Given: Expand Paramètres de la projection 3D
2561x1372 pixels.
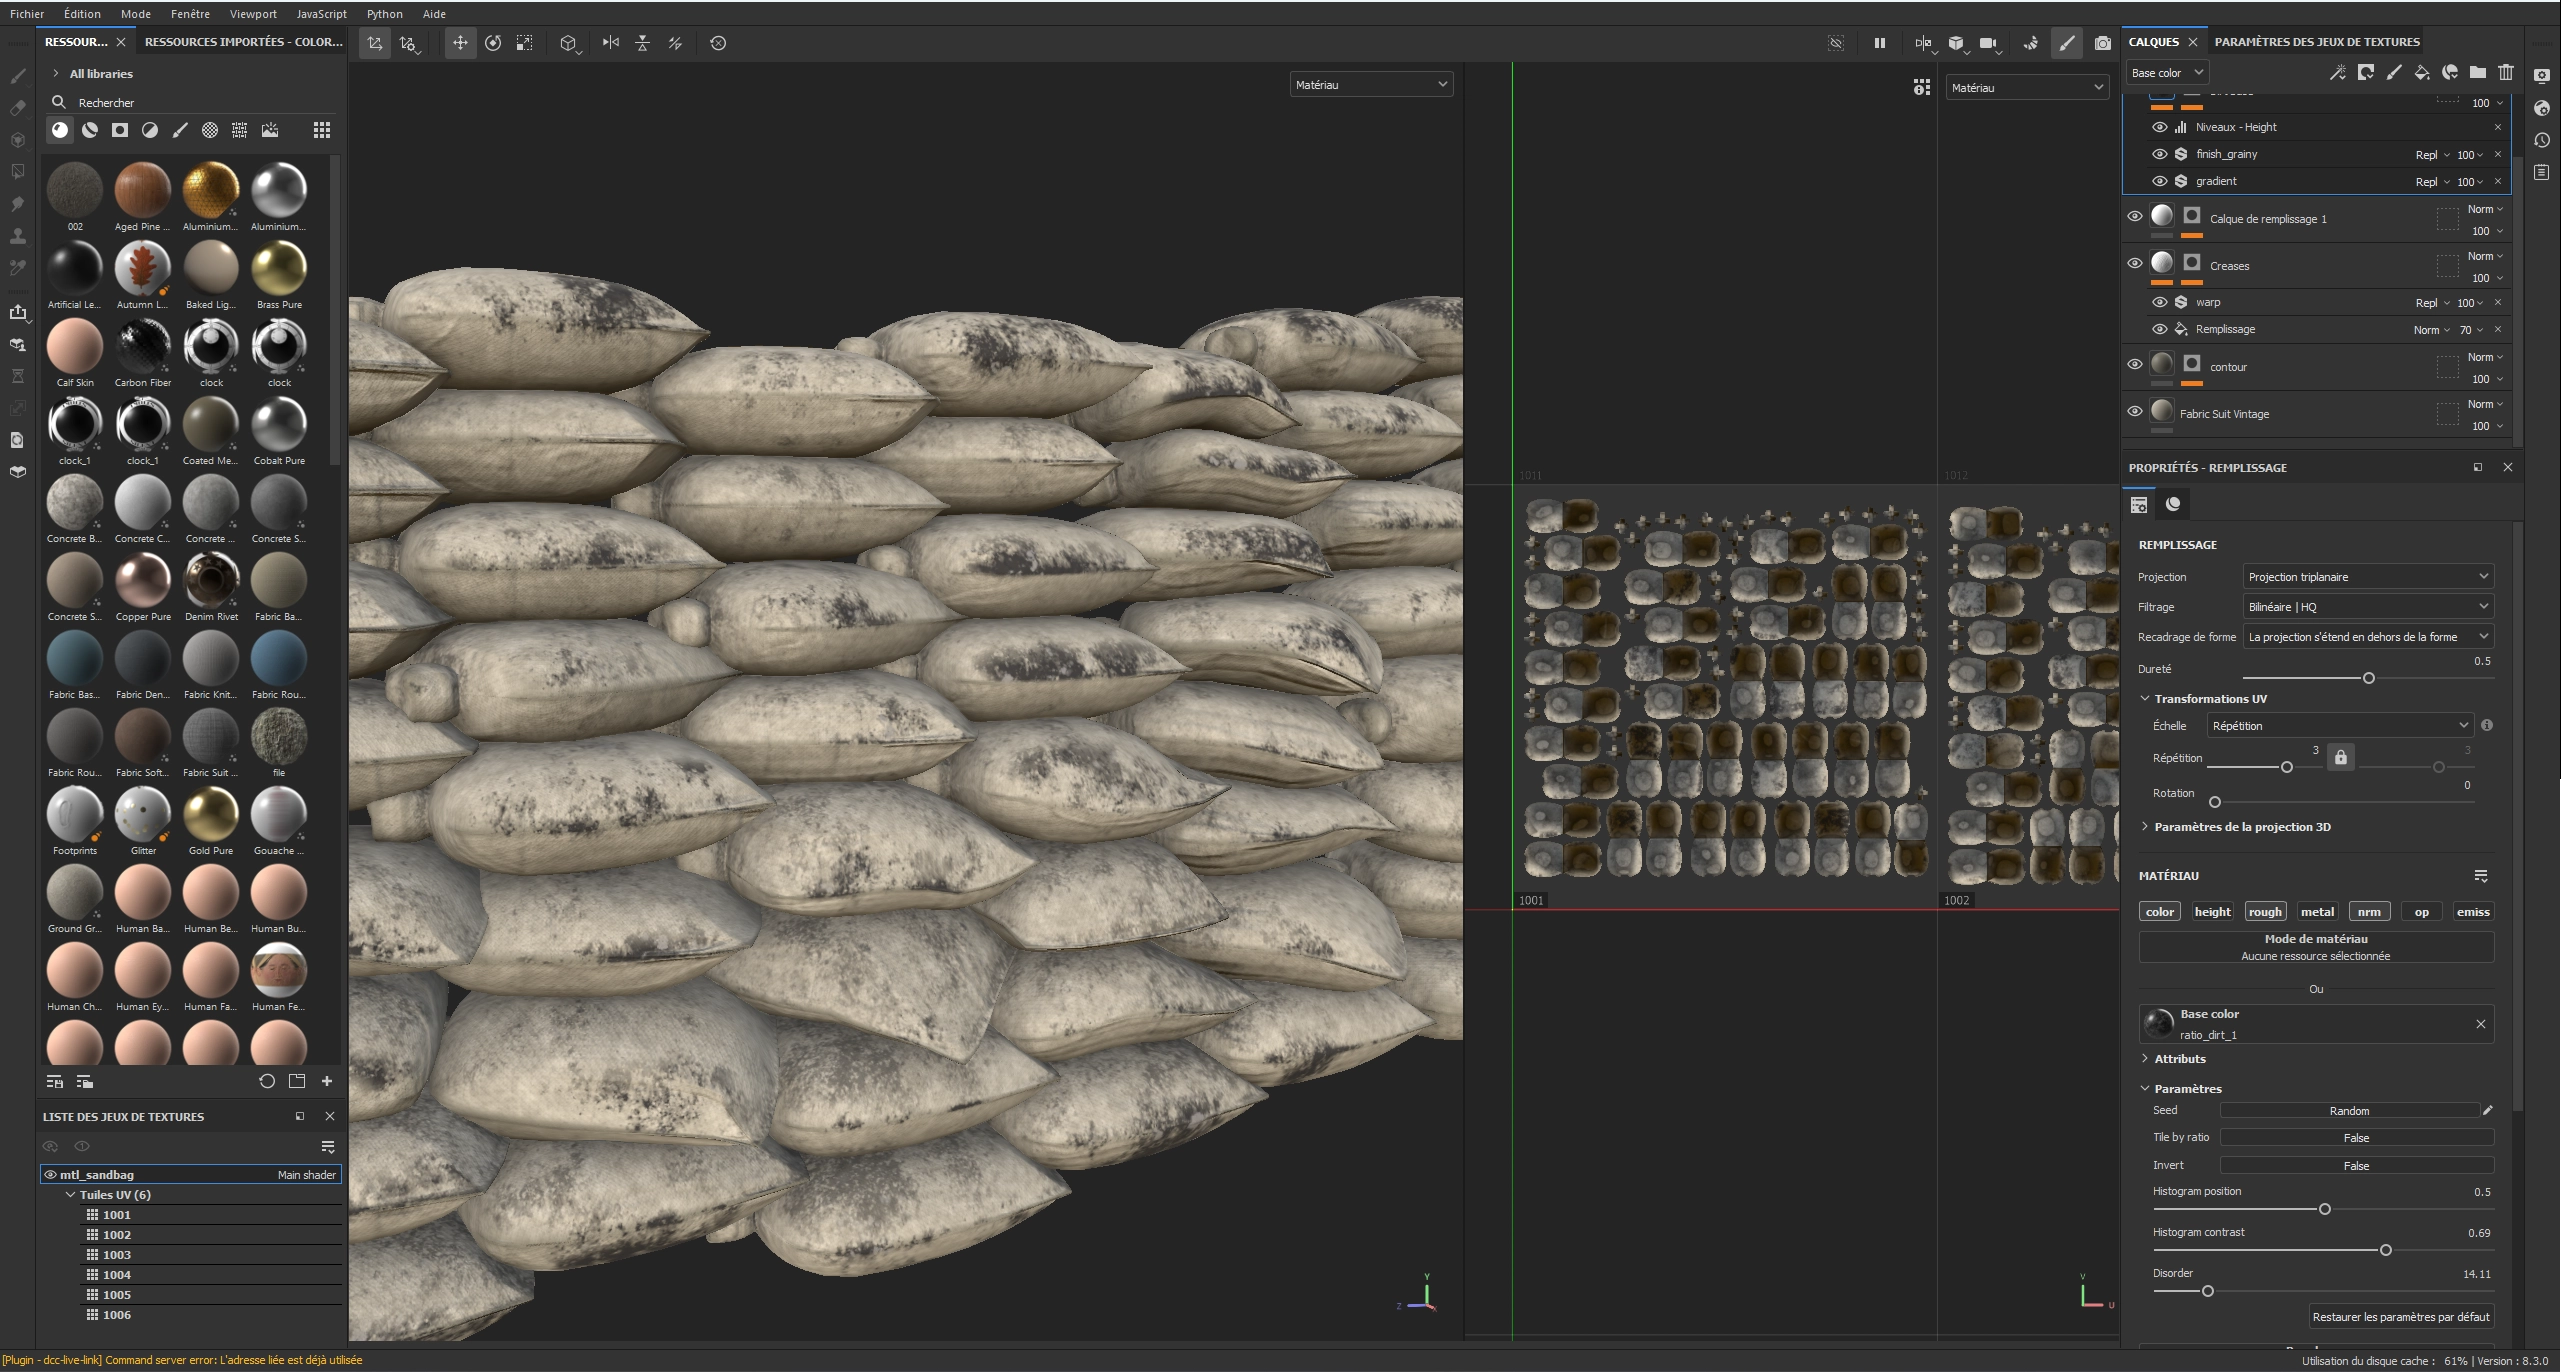Looking at the screenshot, I should point(2241,827).
